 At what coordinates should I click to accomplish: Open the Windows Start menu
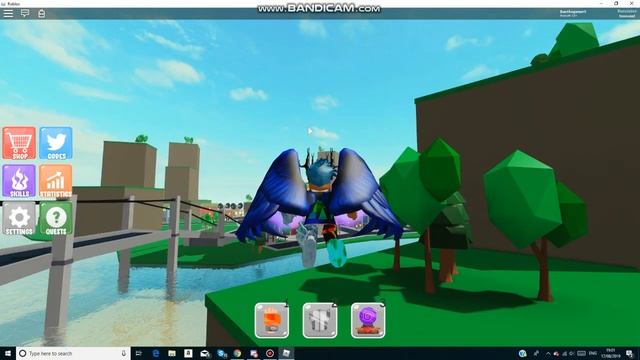pos(8,353)
